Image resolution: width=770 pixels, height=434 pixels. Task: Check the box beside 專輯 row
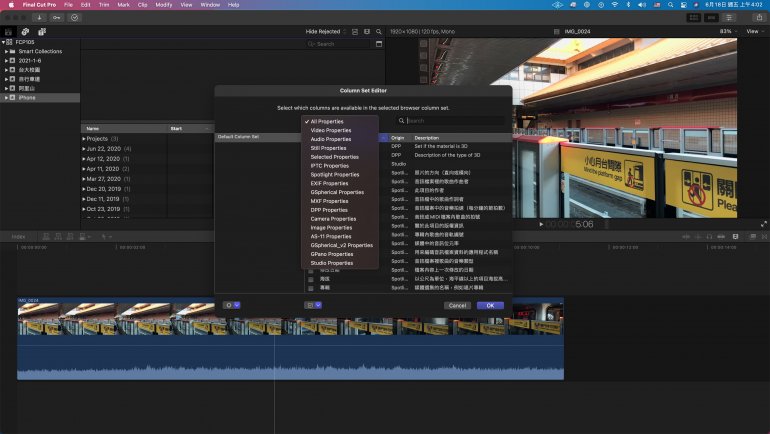coord(311,286)
